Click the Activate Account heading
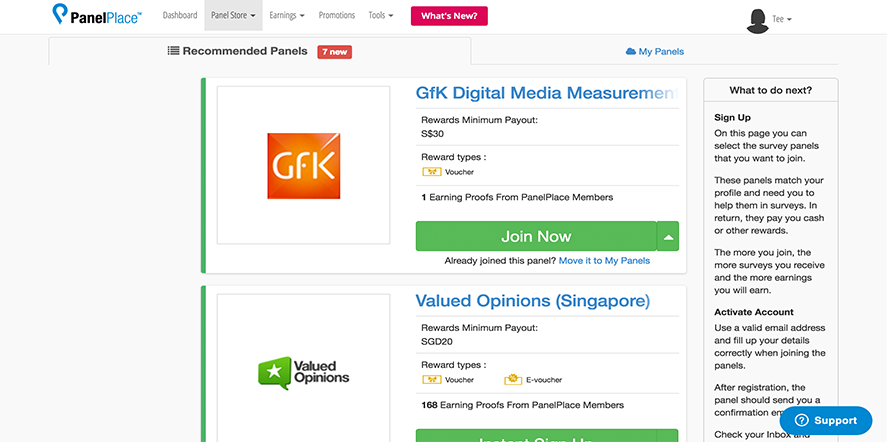The height and width of the screenshot is (442, 887). coord(753,312)
